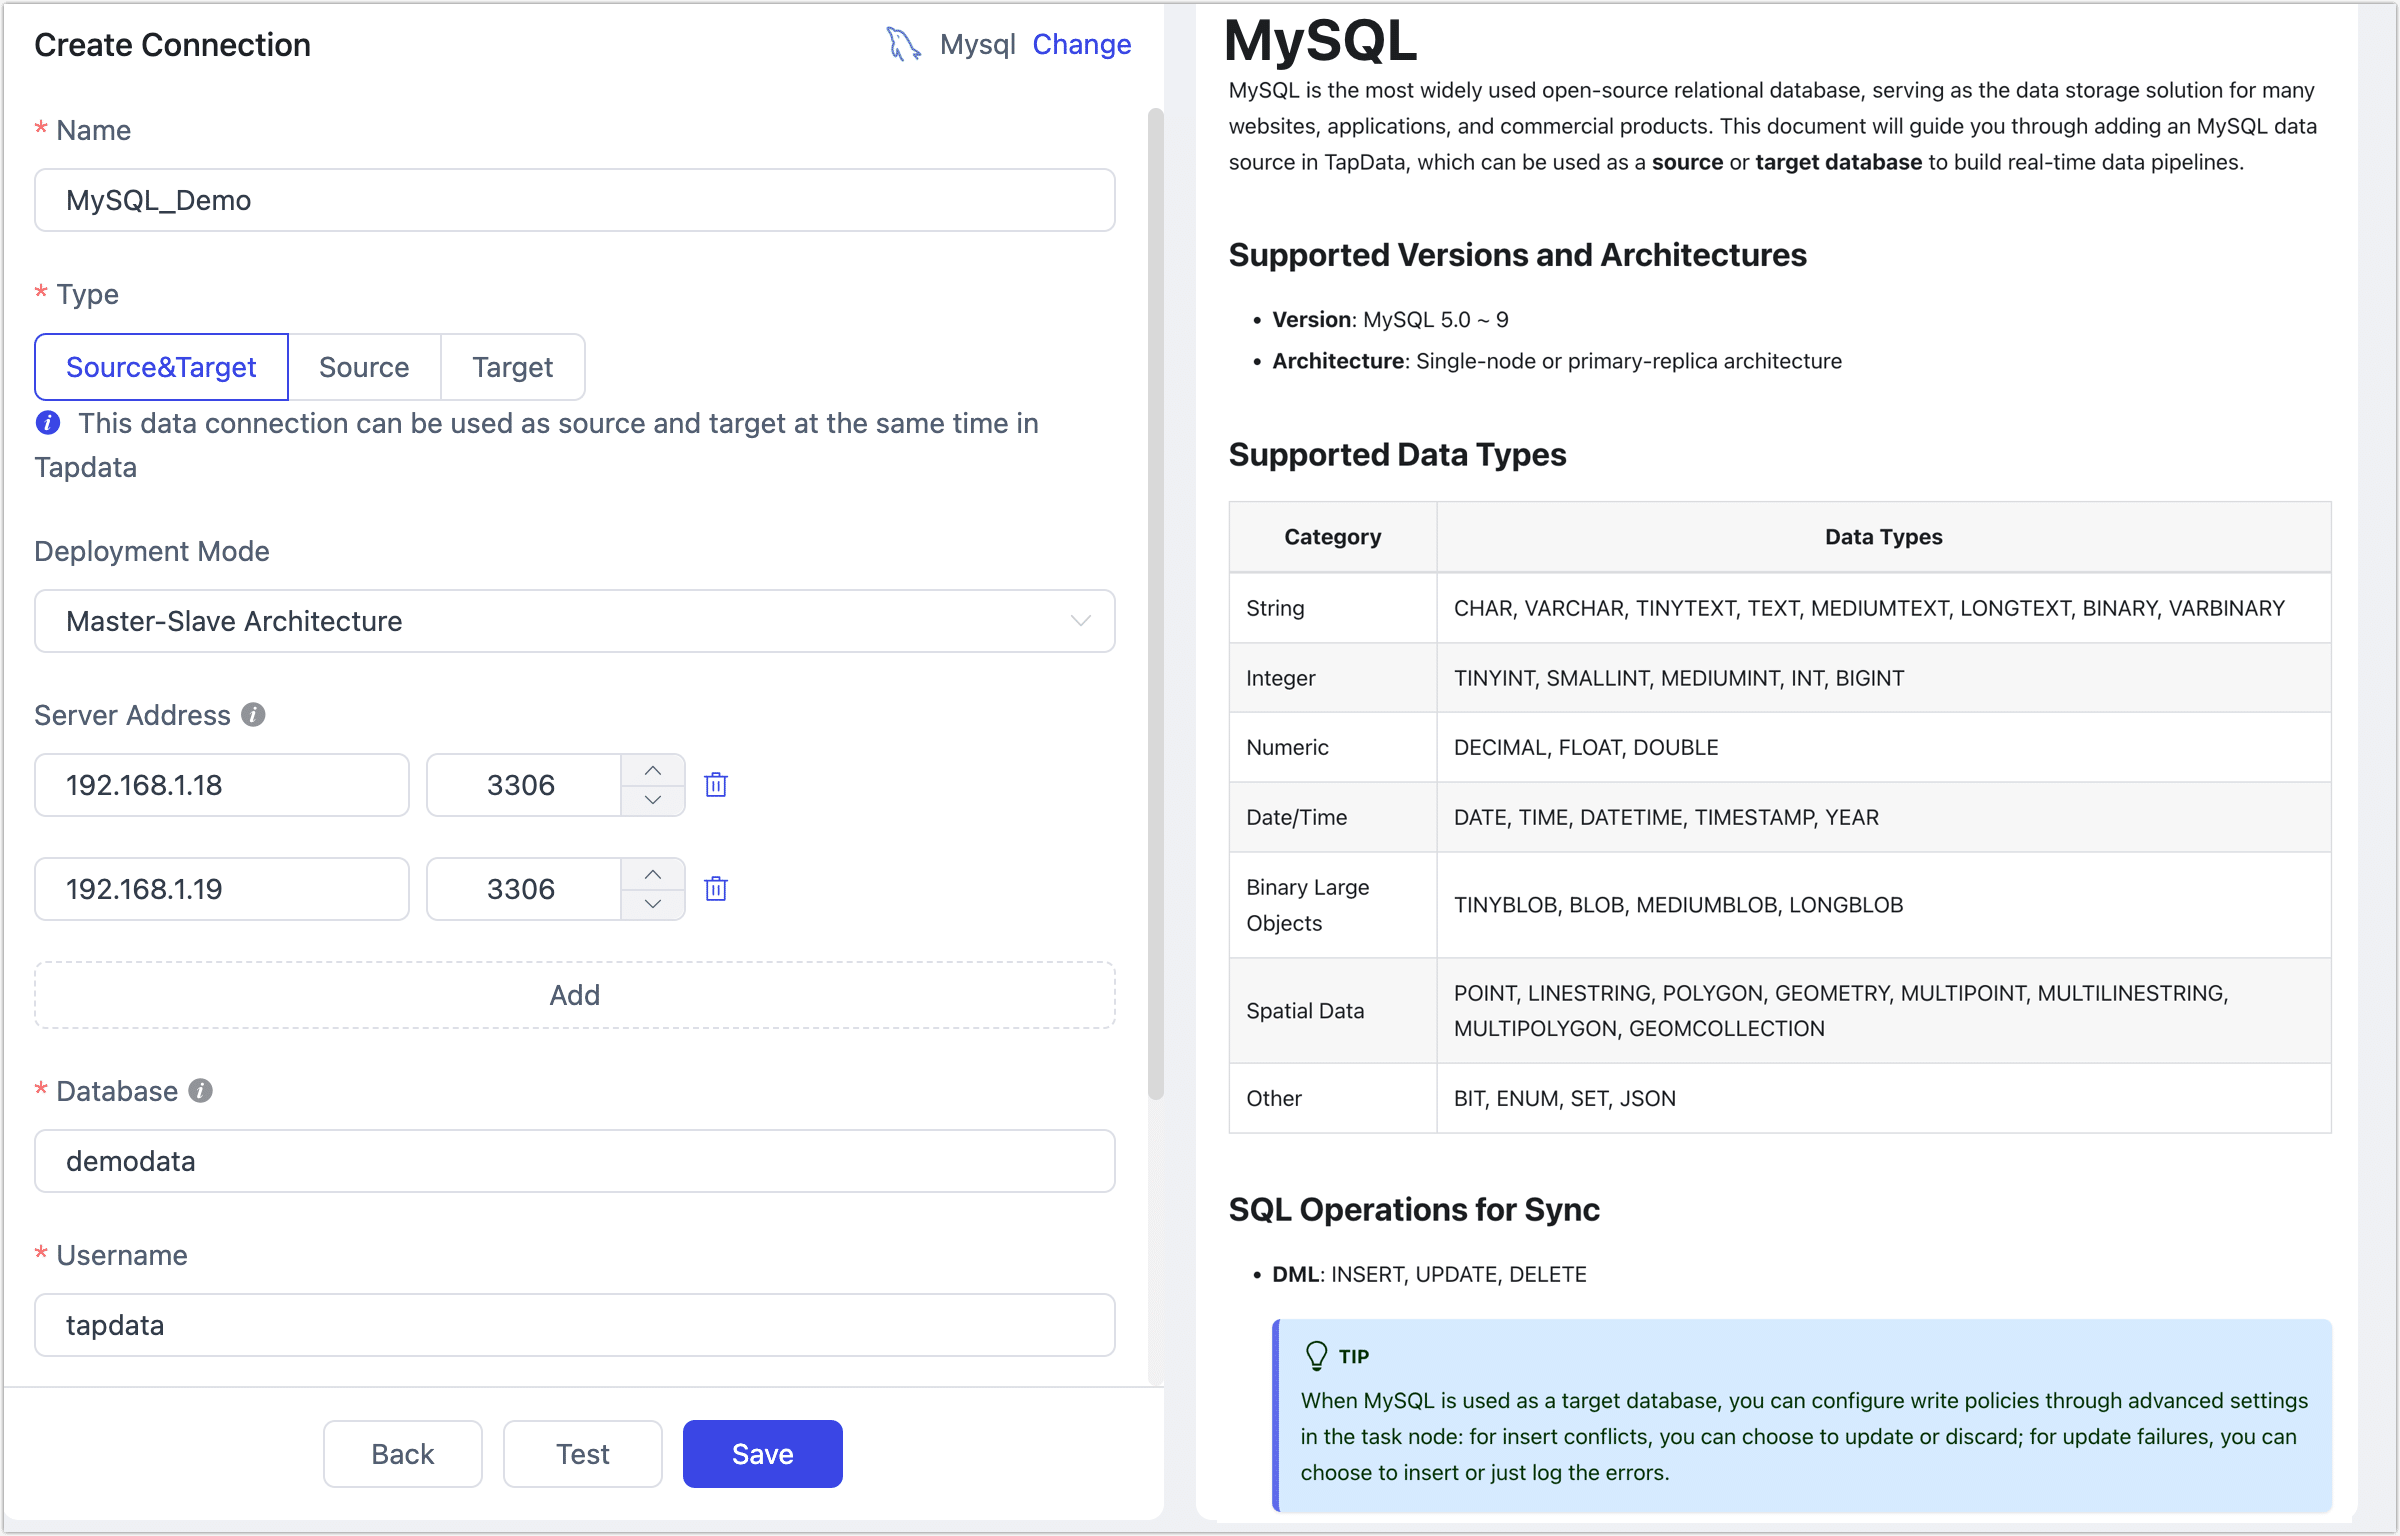Click the lightbulb TIP icon
This screenshot has height=1536, width=2400.
tap(1316, 1356)
